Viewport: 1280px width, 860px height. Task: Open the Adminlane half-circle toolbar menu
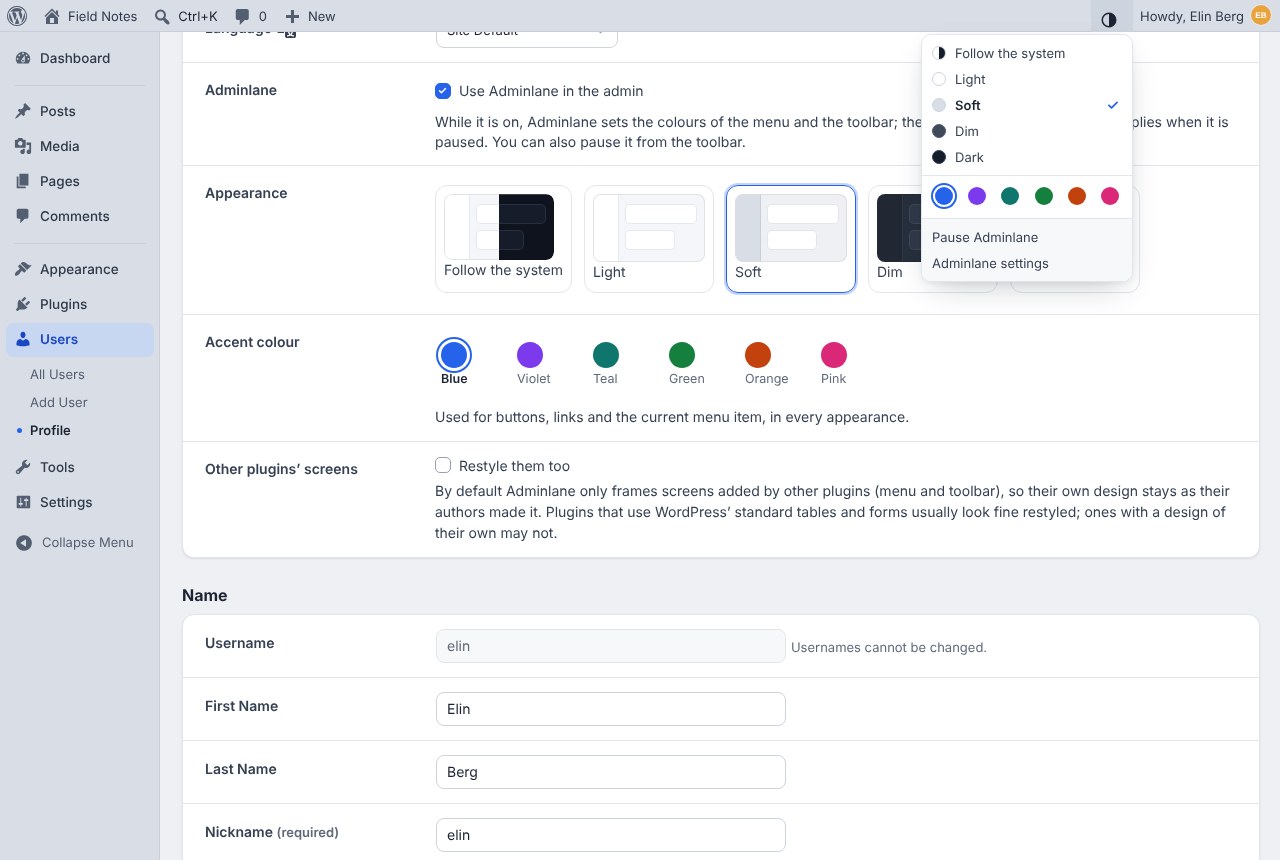[1108, 18]
